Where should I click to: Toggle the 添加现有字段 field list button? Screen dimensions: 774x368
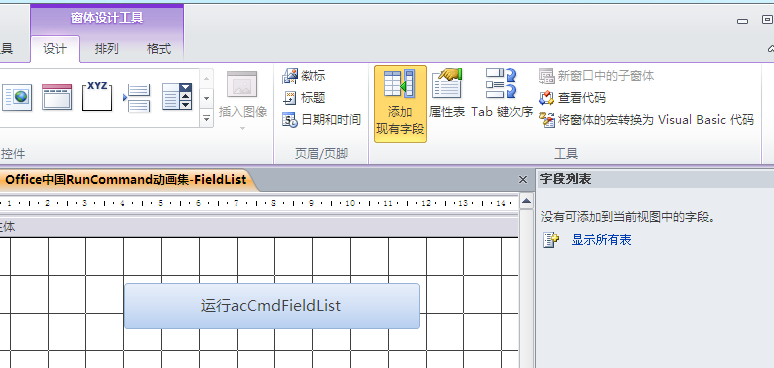click(x=400, y=104)
